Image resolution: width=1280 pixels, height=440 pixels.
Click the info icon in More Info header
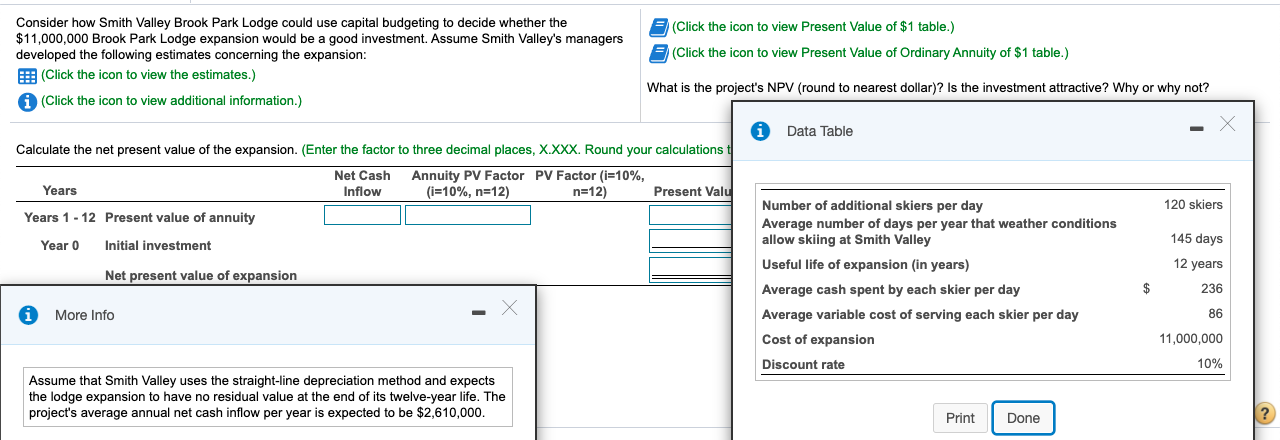(30, 315)
